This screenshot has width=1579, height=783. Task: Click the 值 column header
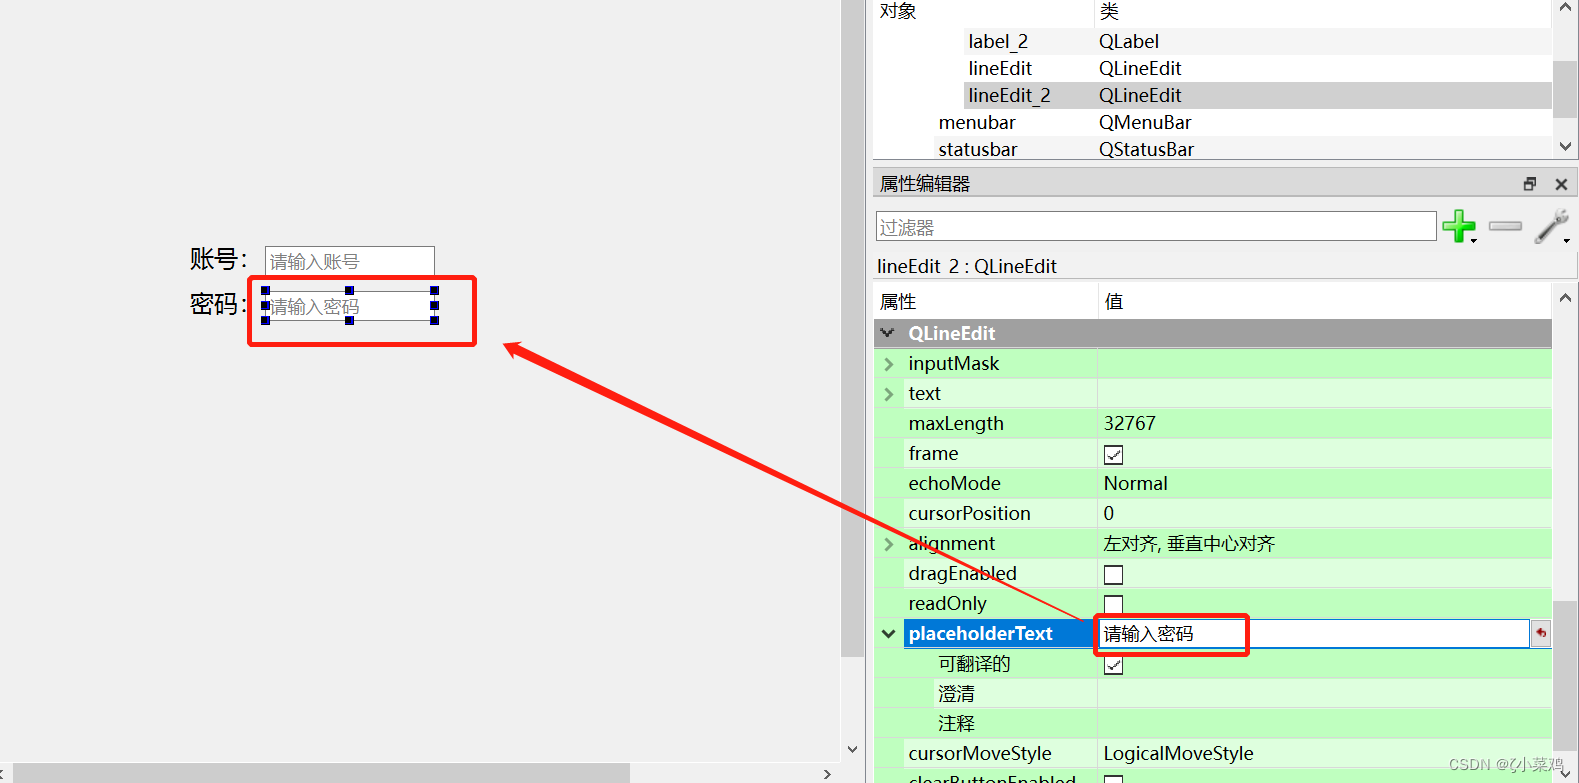click(x=1113, y=301)
